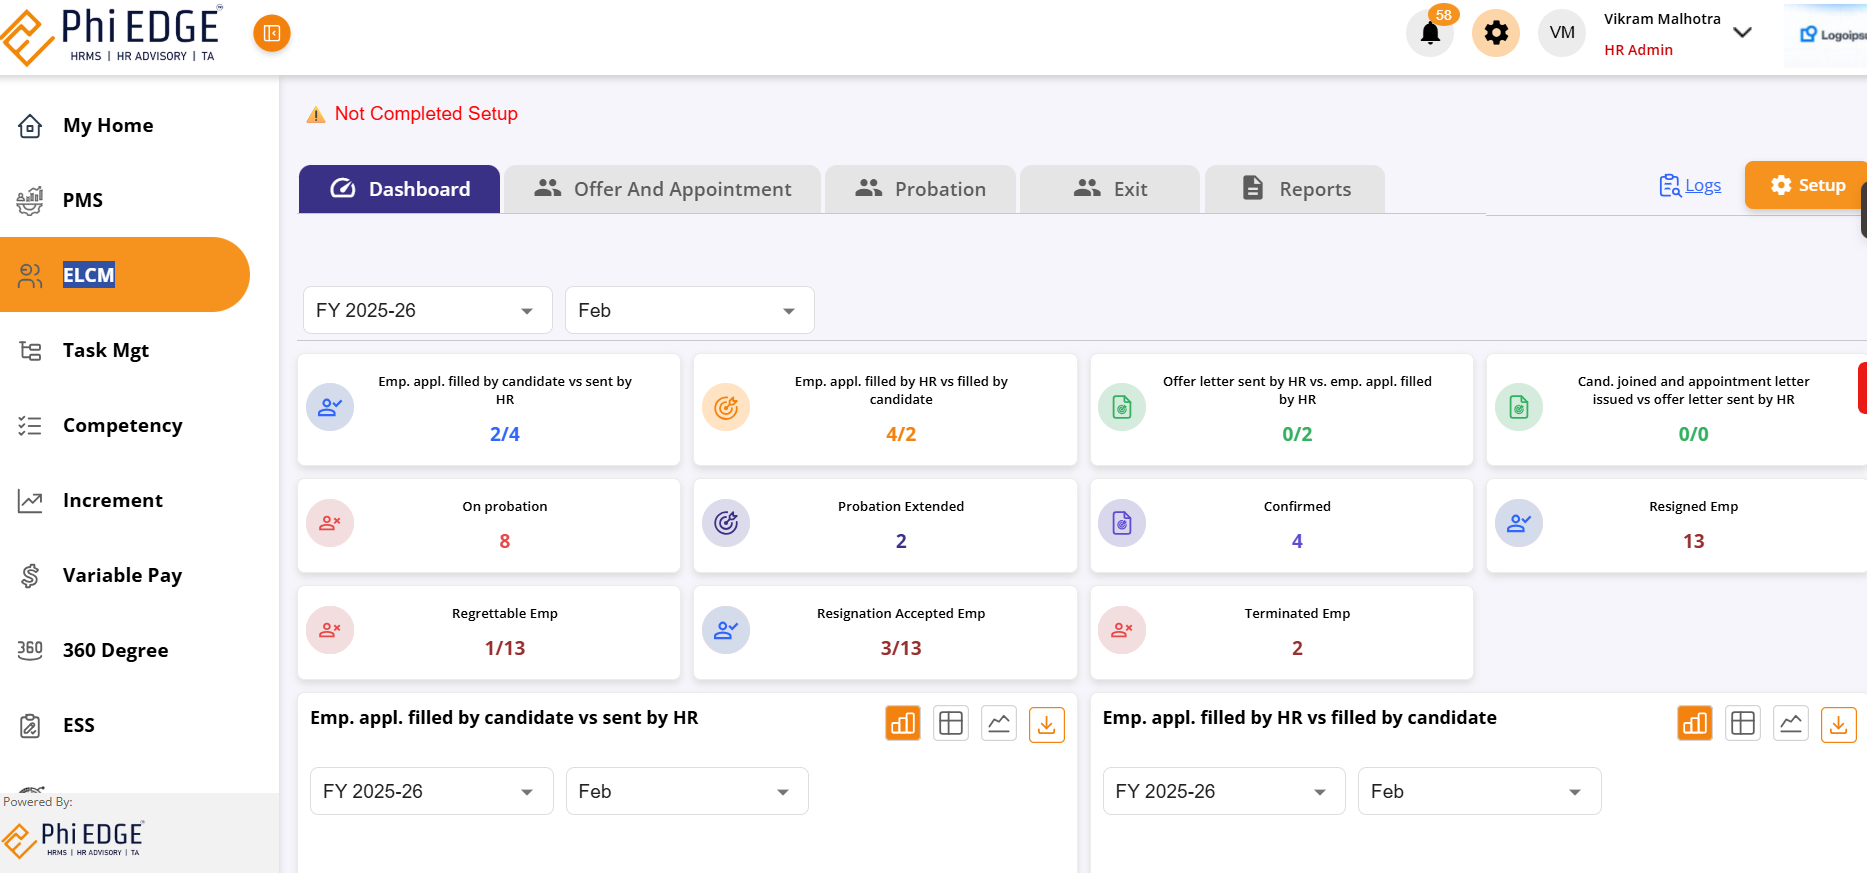This screenshot has height=873, width=1867.
Task: Open the top FY 2025-26 year dropdown
Action: click(427, 310)
